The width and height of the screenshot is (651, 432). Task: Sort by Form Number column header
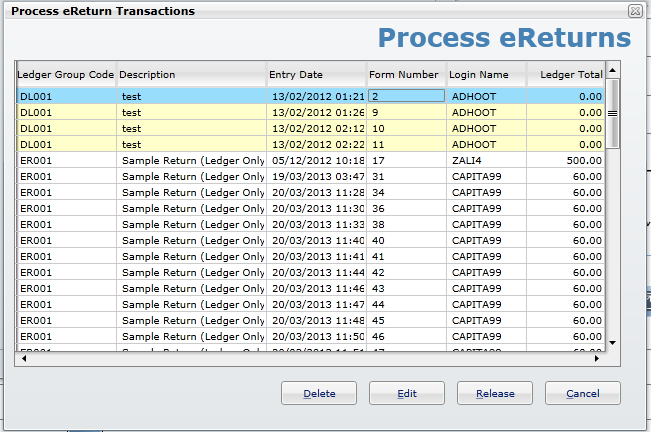(x=406, y=75)
